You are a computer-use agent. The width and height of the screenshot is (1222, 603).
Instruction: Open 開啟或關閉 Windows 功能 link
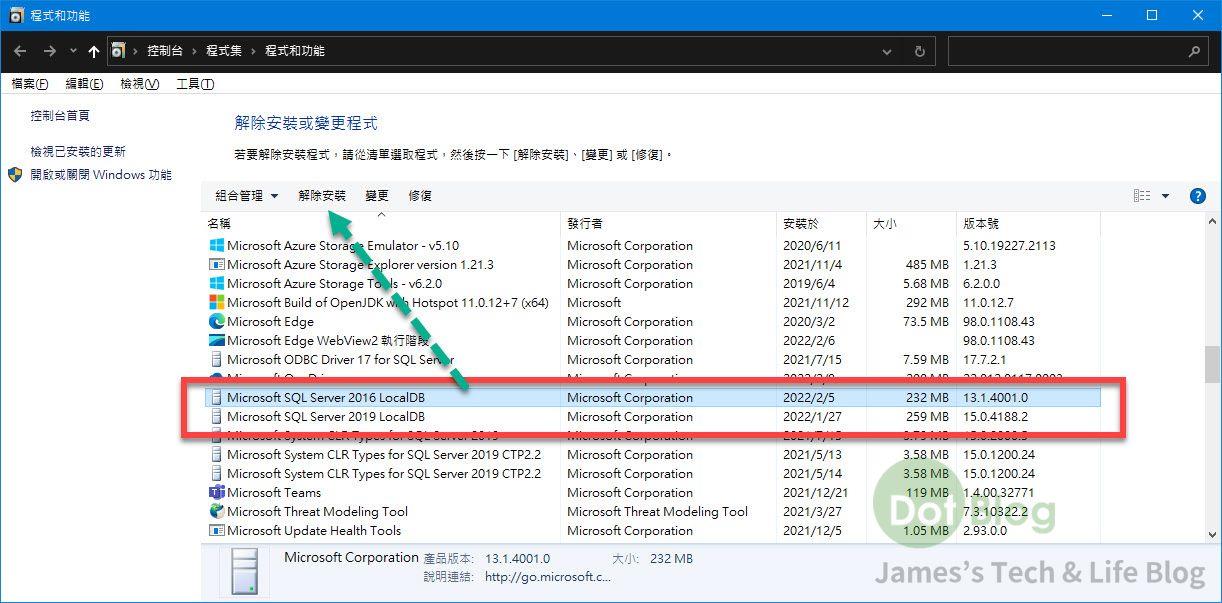(101, 175)
